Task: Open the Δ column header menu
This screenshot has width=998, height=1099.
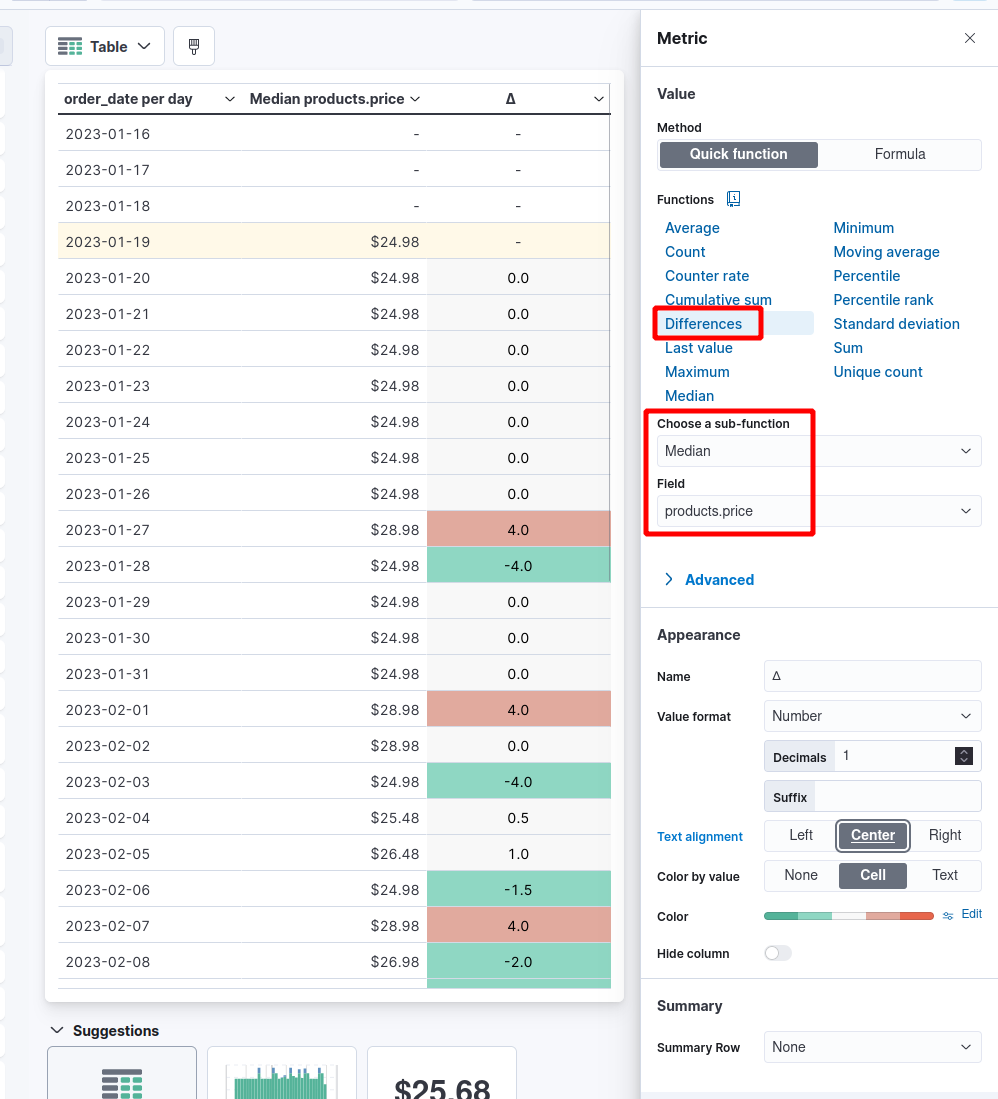Action: [x=598, y=99]
